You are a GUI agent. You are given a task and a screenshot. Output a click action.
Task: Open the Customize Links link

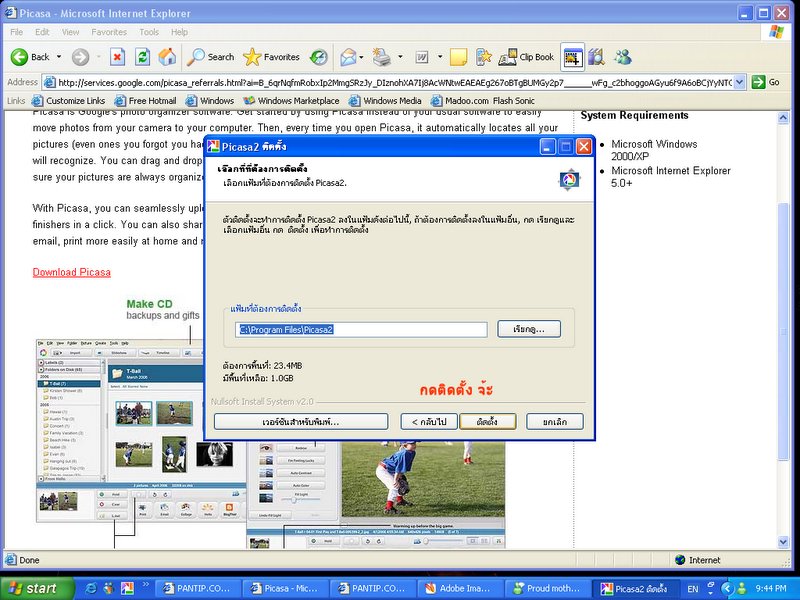click(68, 101)
